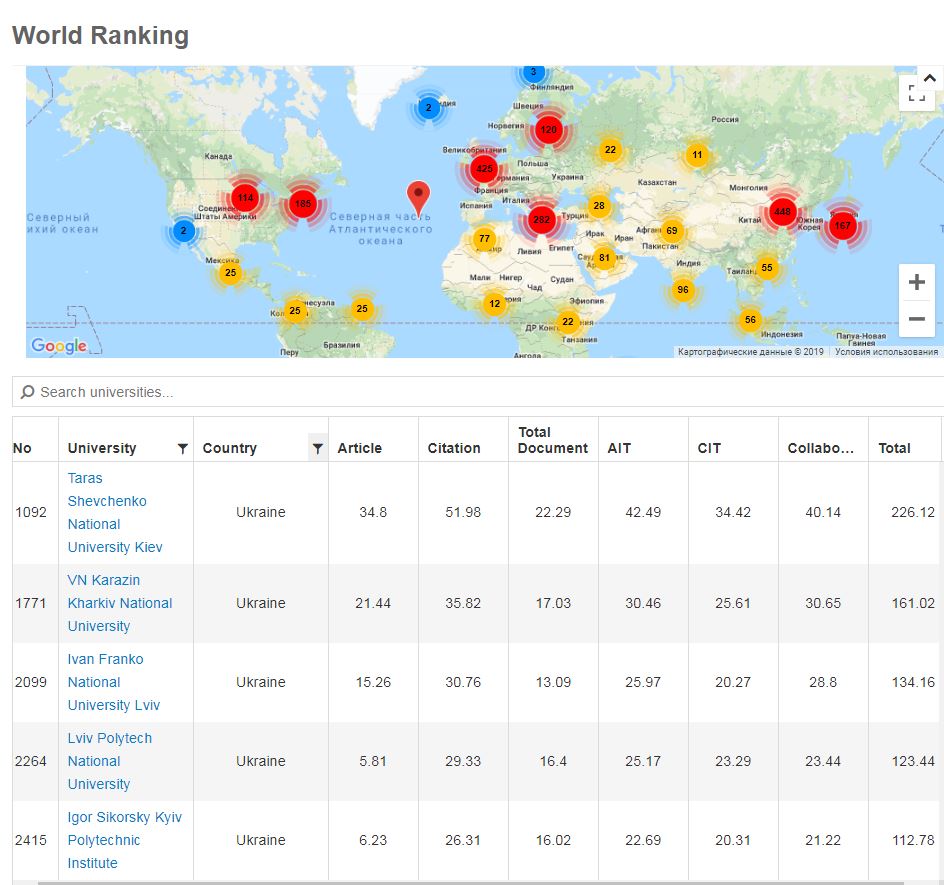Screen dimensions: 944x885
Task: Open the 185 cluster on the US east coast
Action: coord(303,203)
